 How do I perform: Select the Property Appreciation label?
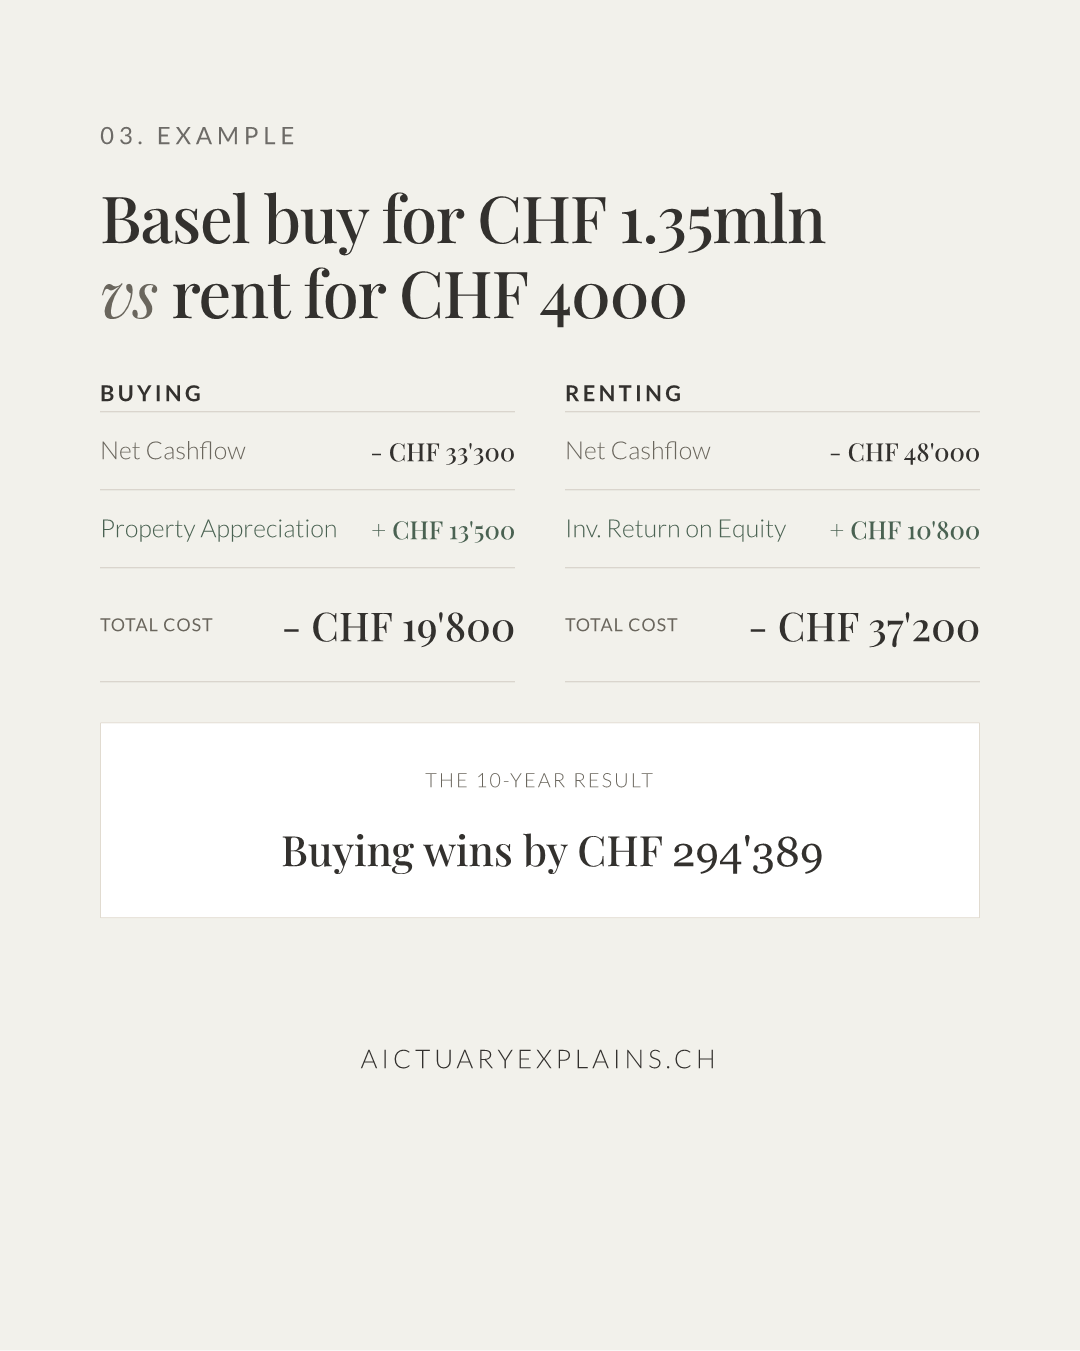219,529
